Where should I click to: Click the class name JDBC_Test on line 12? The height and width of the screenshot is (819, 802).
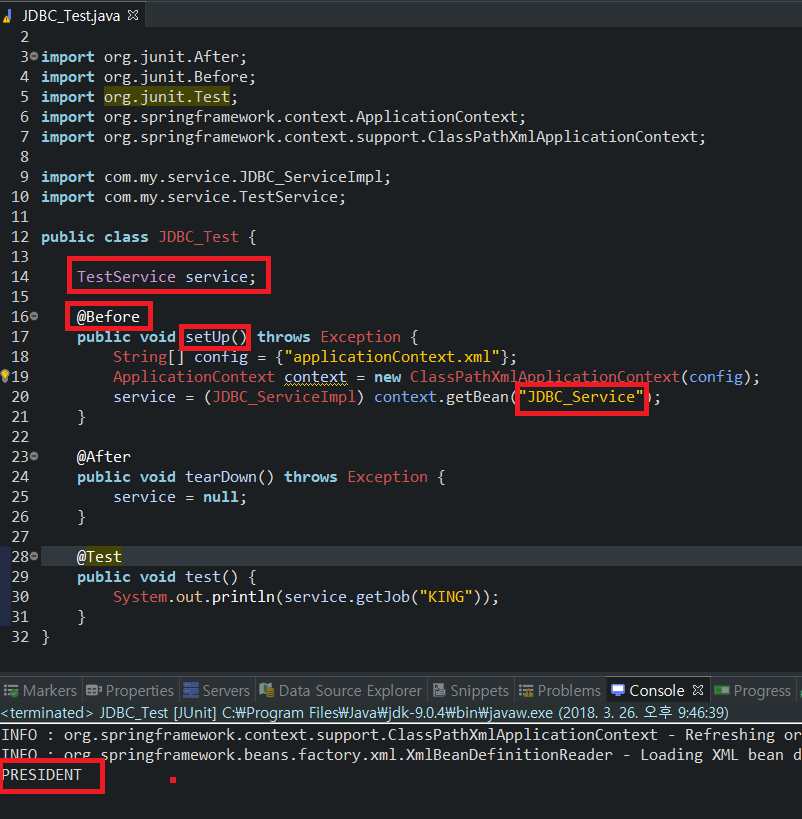point(199,237)
